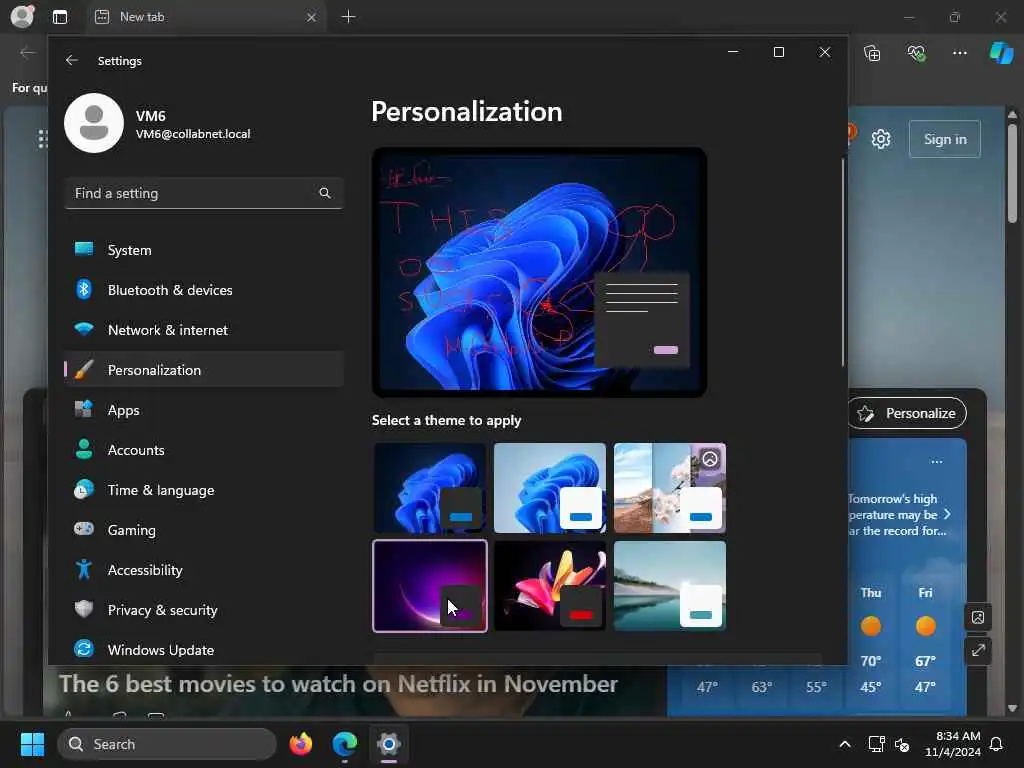The image size is (1024, 768).
Task: Open Copilot icon in Edge toolbar
Action: [x=1002, y=53]
